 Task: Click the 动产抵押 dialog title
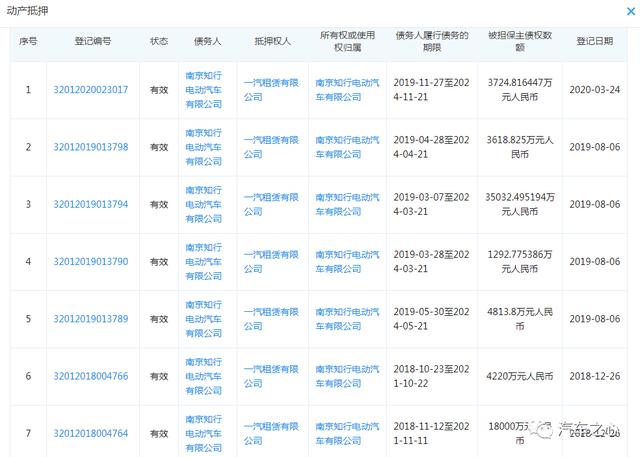(x=27, y=11)
